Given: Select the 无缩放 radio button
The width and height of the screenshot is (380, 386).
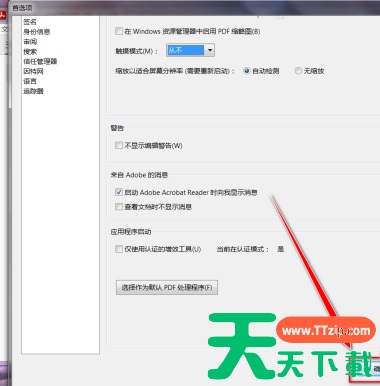Looking at the screenshot, I should [298, 71].
